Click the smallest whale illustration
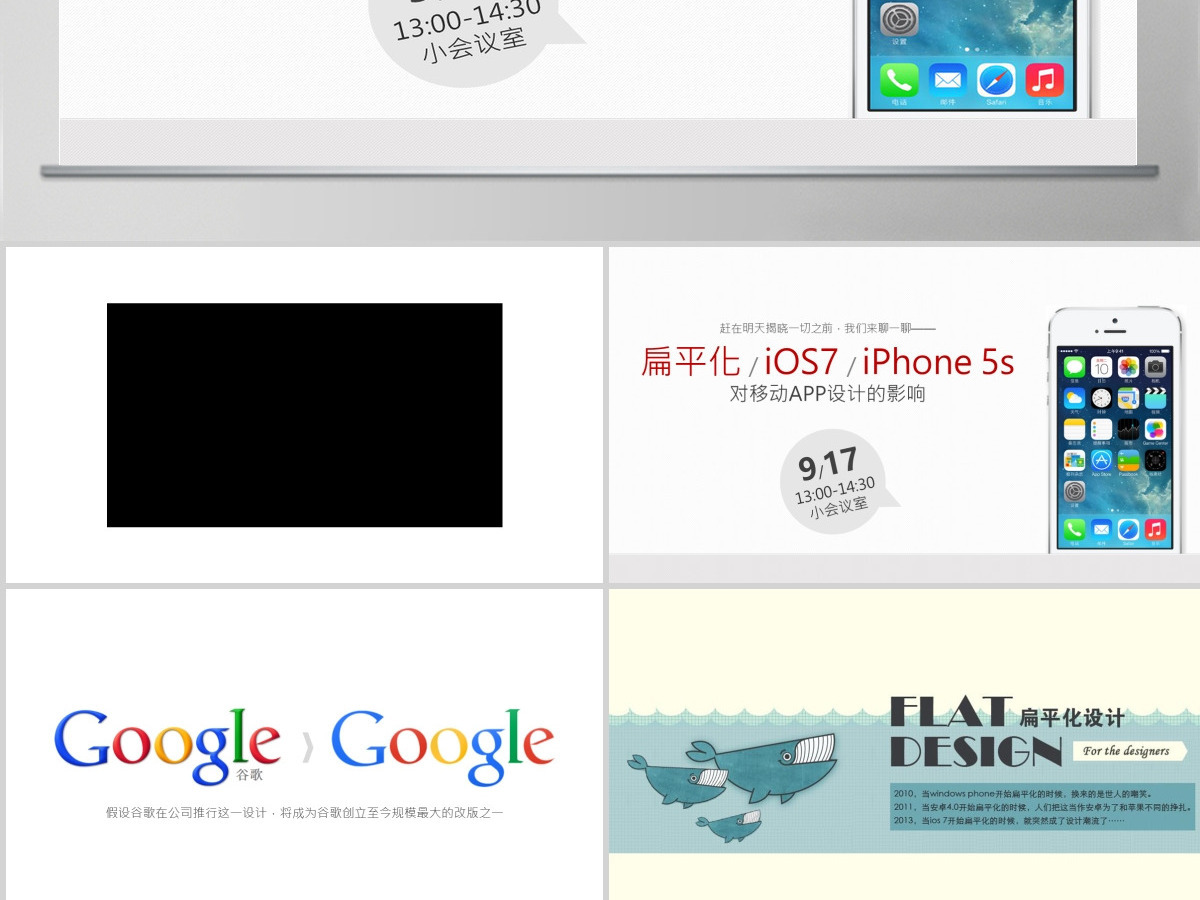The height and width of the screenshot is (900, 1200). pyautogui.click(x=728, y=825)
